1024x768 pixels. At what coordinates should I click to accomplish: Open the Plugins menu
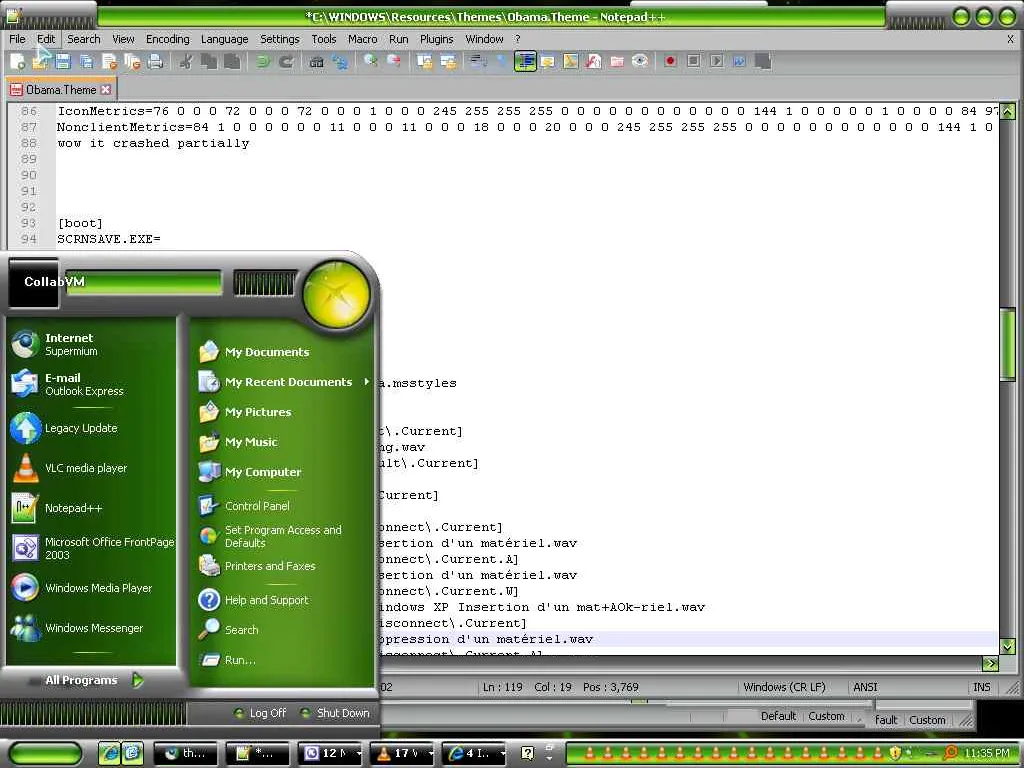pyautogui.click(x=436, y=39)
